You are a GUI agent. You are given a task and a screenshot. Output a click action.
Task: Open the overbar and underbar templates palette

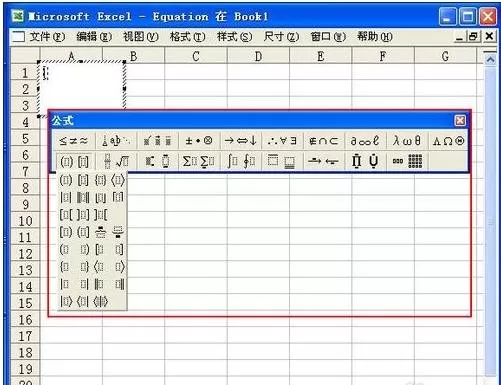282,162
